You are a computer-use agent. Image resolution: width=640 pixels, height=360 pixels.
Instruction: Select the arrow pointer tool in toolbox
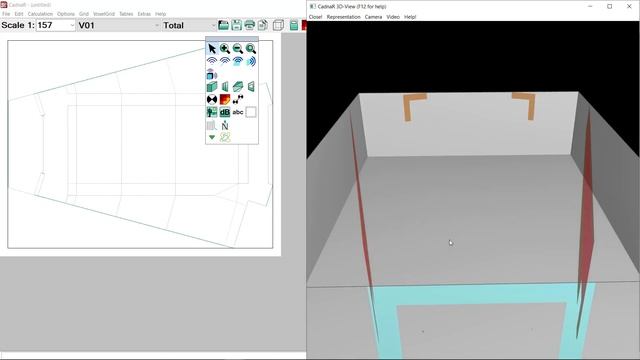tap(212, 49)
